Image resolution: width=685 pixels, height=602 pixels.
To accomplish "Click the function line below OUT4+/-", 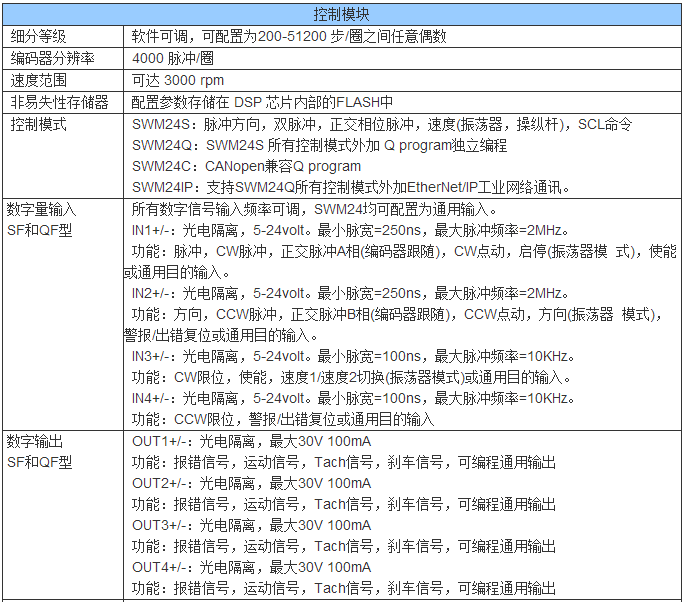I will coord(344,588).
